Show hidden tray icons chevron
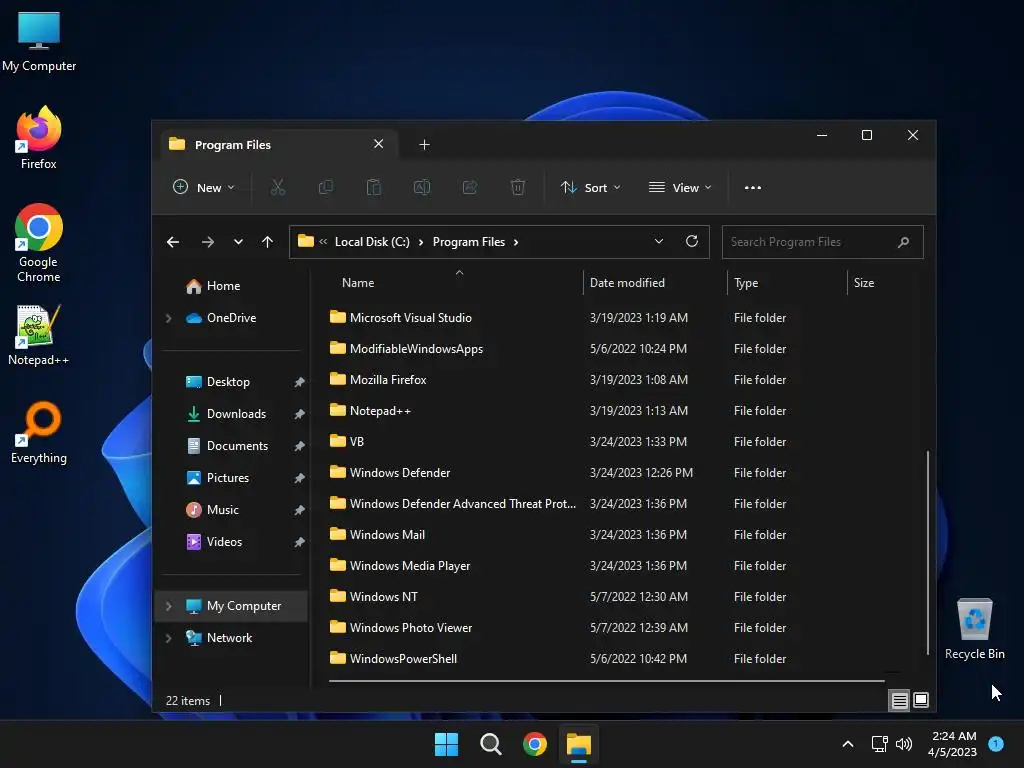This screenshot has width=1024, height=768. tap(848, 744)
